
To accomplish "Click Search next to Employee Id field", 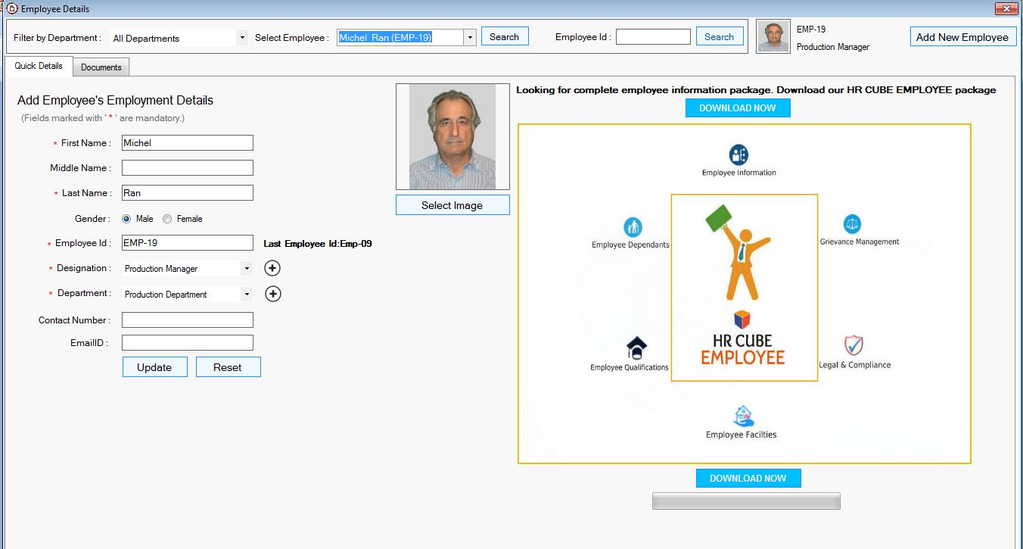I will point(719,37).
